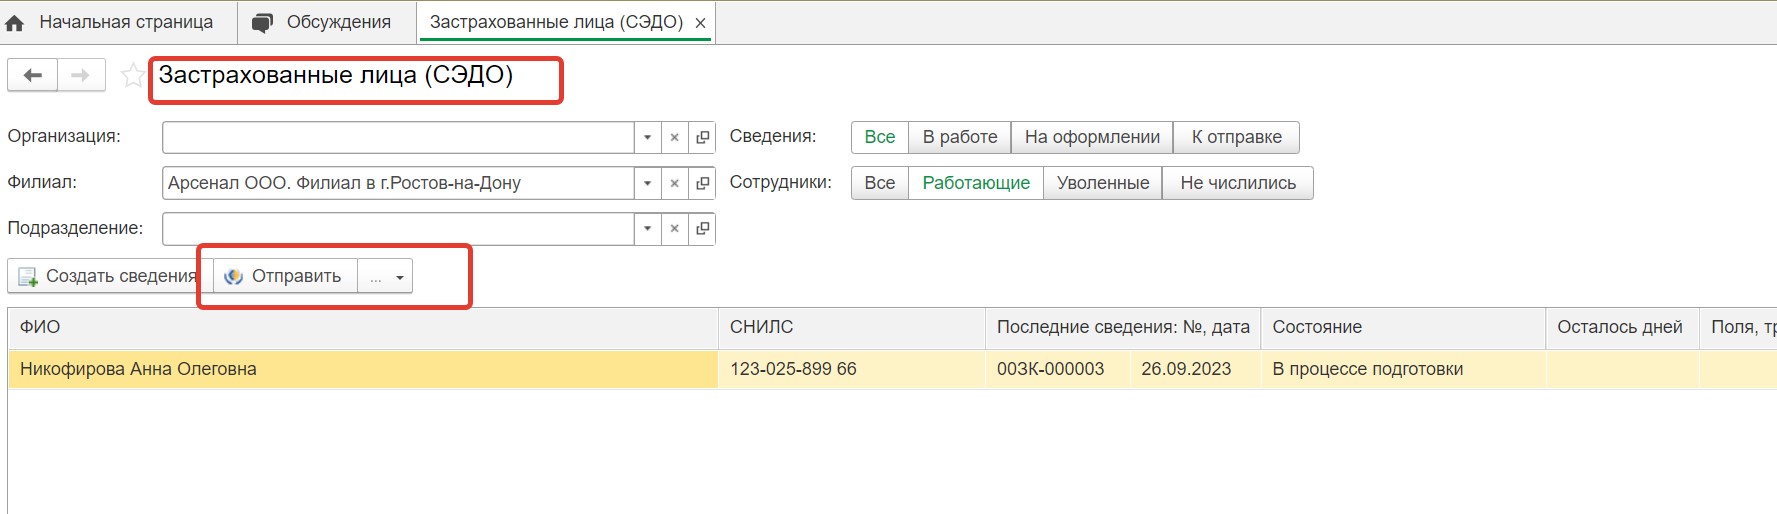1777x514 pixels.
Task: Click the speech bubble icon on the Обсуждения tab
Action: point(262,23)
